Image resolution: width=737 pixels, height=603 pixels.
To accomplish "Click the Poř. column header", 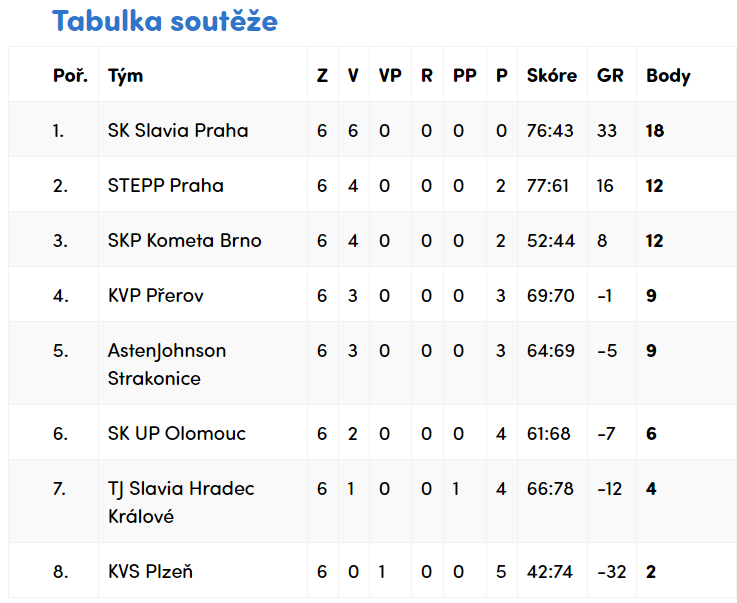I will click(x=71, y=75).
